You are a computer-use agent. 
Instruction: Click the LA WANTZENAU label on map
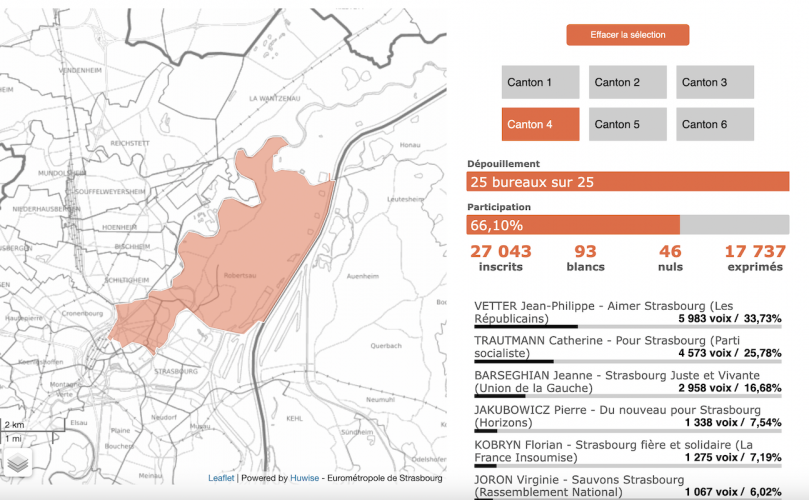[x=274, y=99]
